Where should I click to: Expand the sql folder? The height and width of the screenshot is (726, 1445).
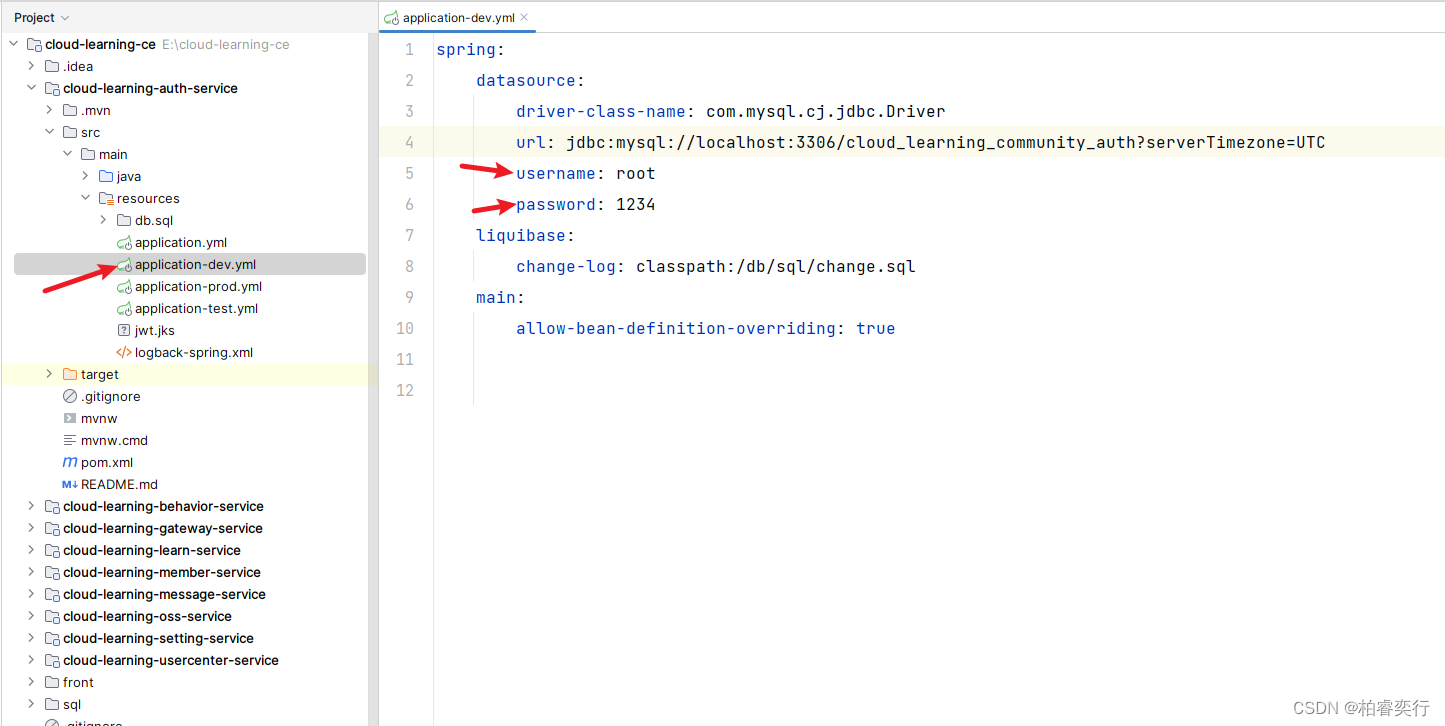32,704
